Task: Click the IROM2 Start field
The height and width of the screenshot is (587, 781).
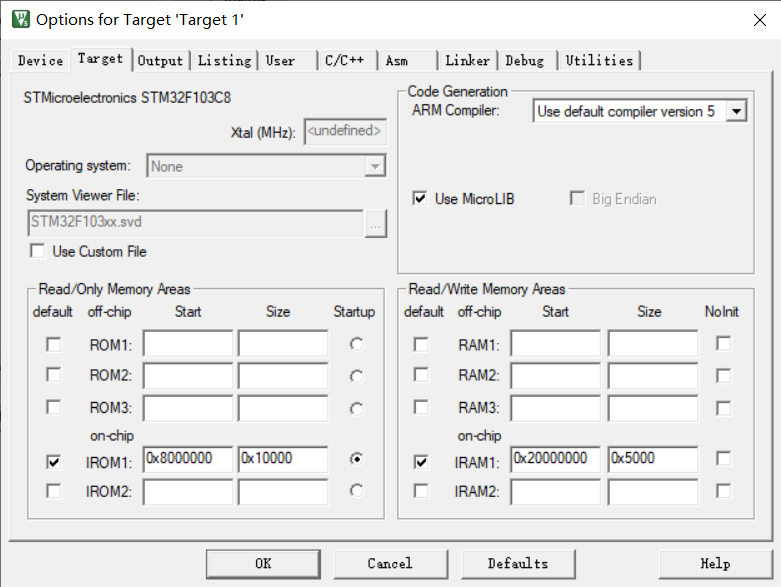Action: pos(187,492)
